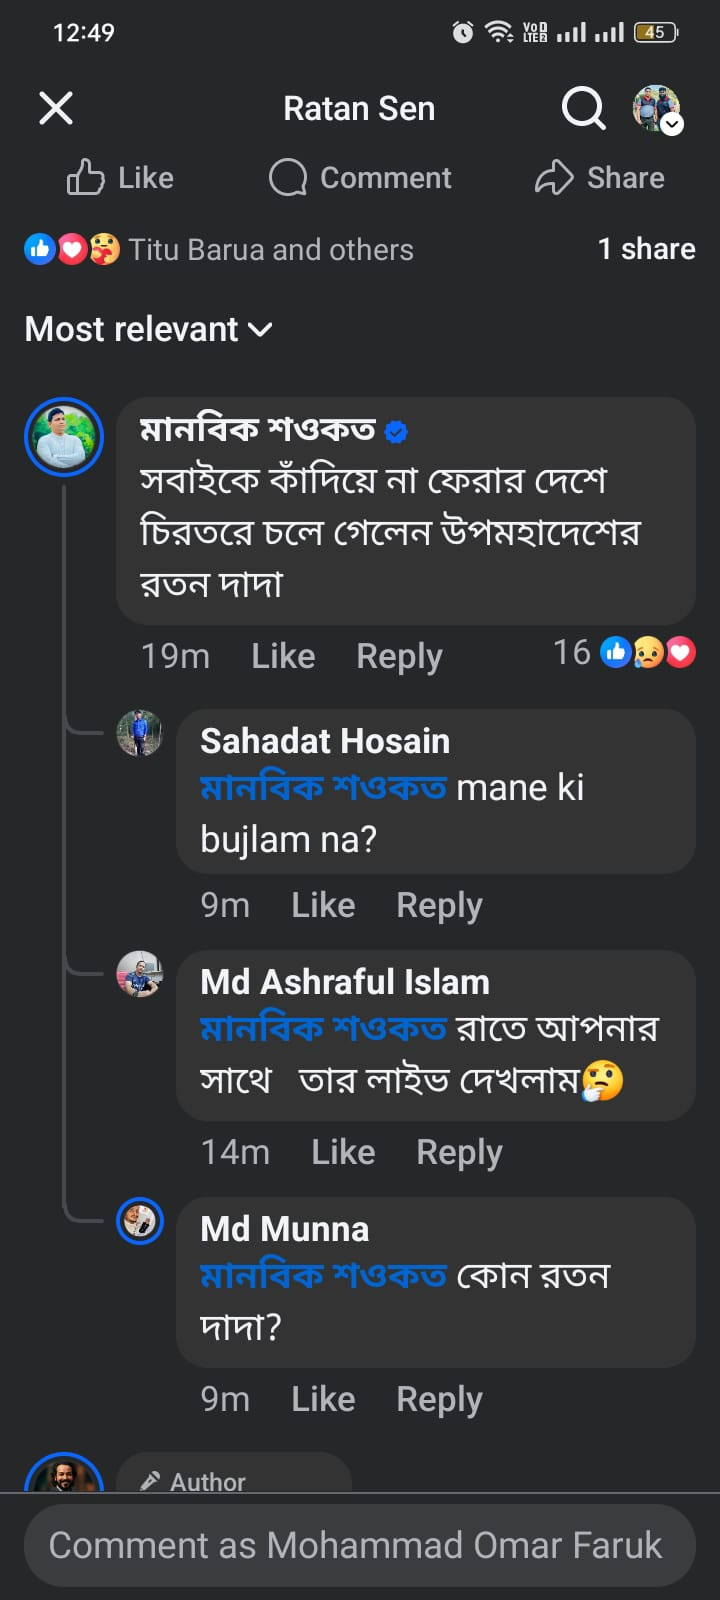Focus the Comment as Mohammad Omar Faruk field
The width and height of the screenshot is (720, 1600).
point(356,1545)
